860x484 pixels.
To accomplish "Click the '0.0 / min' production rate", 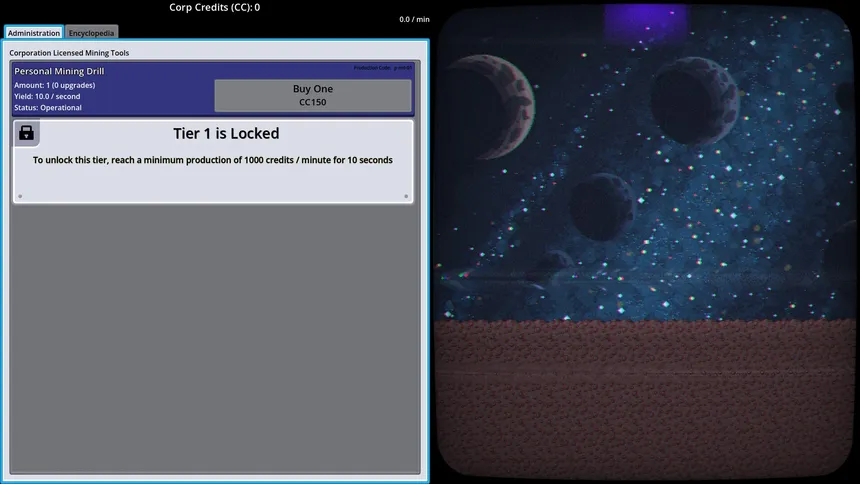I will [414, 19].
